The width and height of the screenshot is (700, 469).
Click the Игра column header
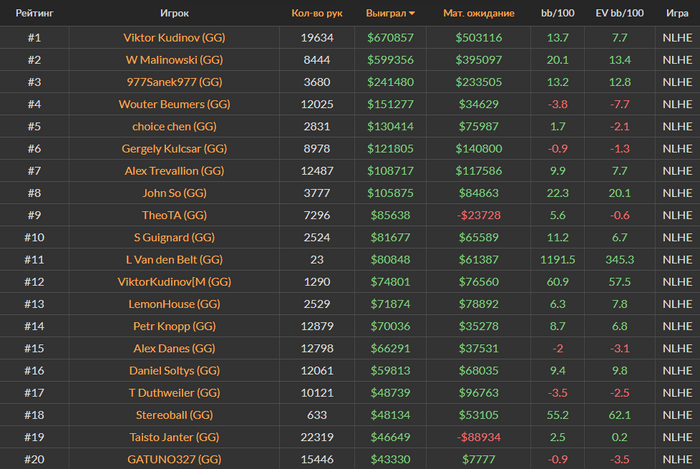coord(677,14)
